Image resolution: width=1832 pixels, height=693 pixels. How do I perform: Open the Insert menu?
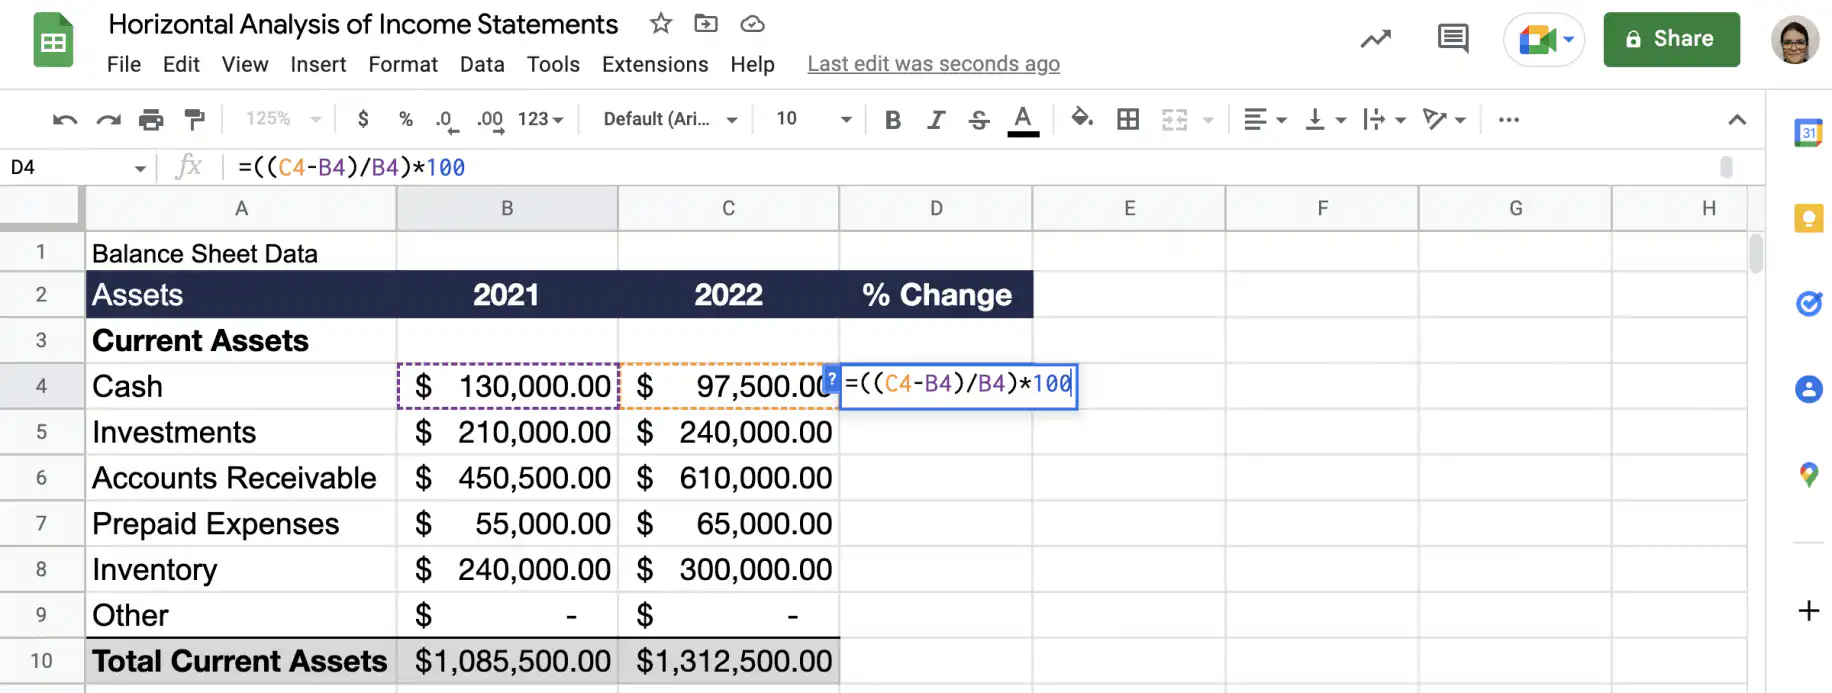[x=318, y=64]
